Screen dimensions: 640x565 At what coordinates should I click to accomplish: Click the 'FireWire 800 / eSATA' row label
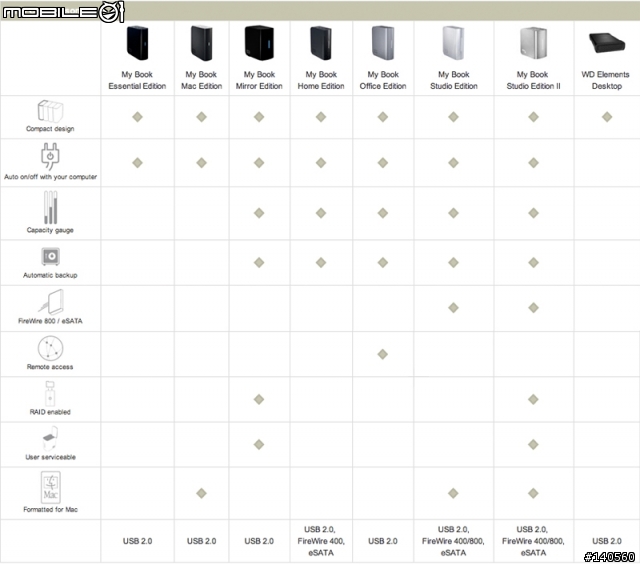tap(50, 321)
